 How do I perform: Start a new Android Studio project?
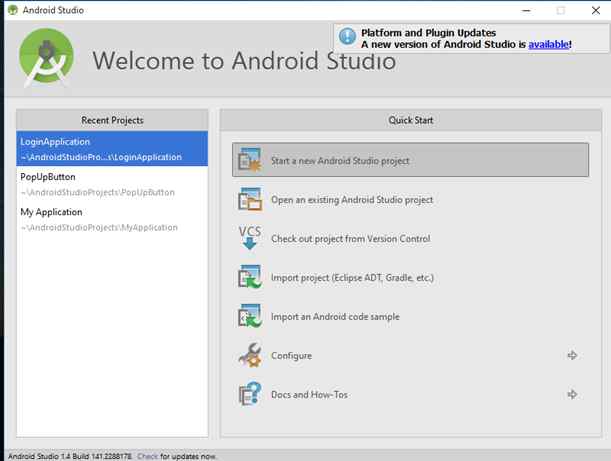point(410,160)
